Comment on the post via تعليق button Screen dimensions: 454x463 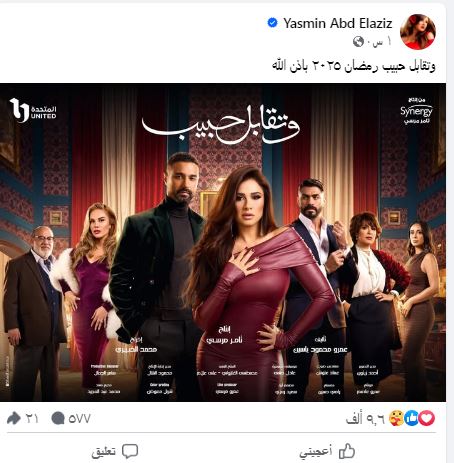[115, 452]
